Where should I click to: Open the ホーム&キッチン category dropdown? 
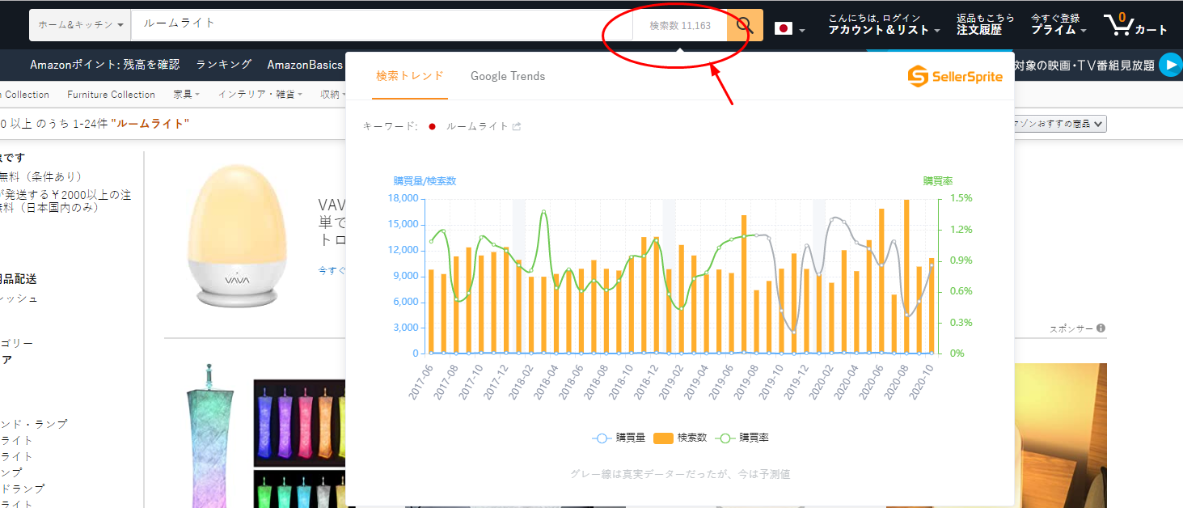tap(80, 24)
